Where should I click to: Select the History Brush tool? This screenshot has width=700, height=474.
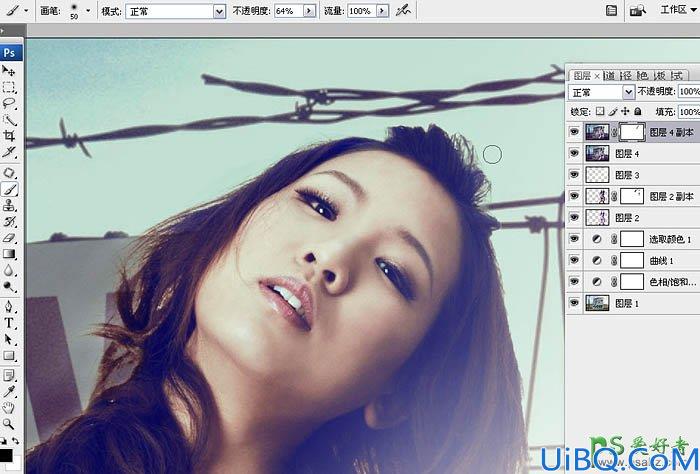tap(8, 221)
